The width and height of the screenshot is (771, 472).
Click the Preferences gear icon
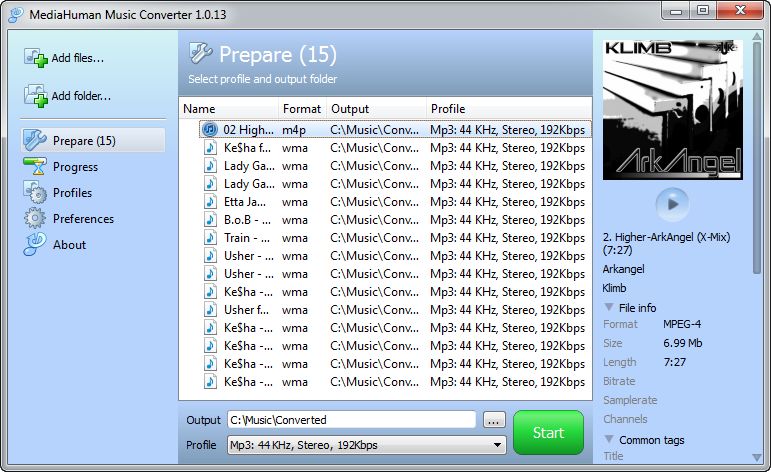click(x=35, y=218)
